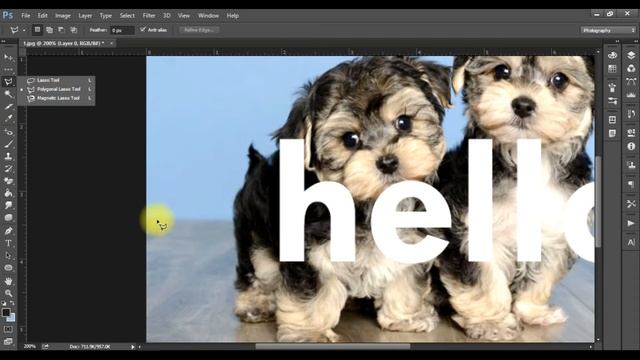Open the Channels panel icon
This screenshot has width=640, height=360.
click(x=631, y=69)
